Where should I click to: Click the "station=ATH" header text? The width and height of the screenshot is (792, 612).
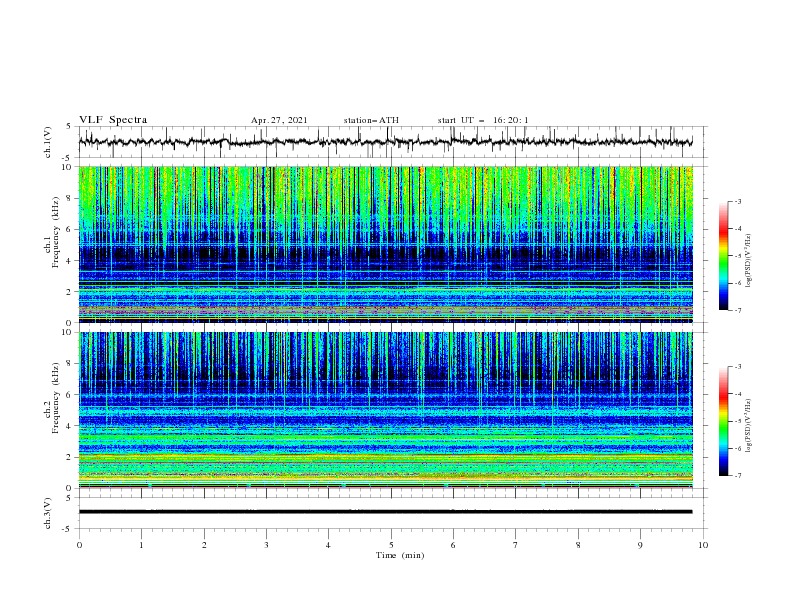[x=371, y=120]
